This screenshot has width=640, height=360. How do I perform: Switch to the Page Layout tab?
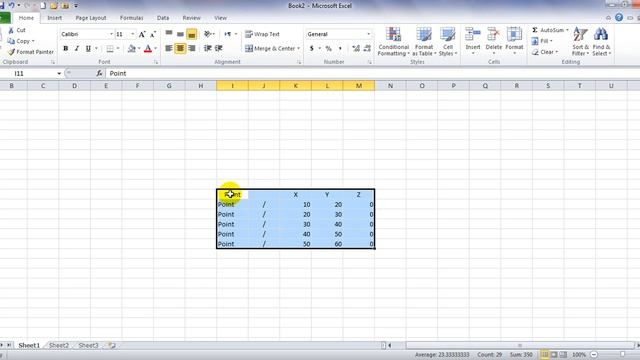tap(91, 18)
